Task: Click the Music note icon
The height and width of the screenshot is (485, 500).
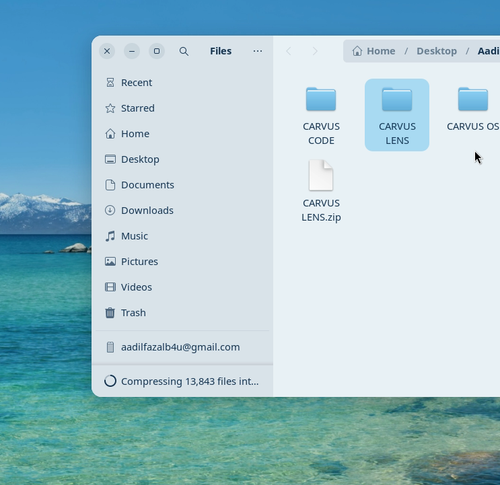Action: pos(110,236)
